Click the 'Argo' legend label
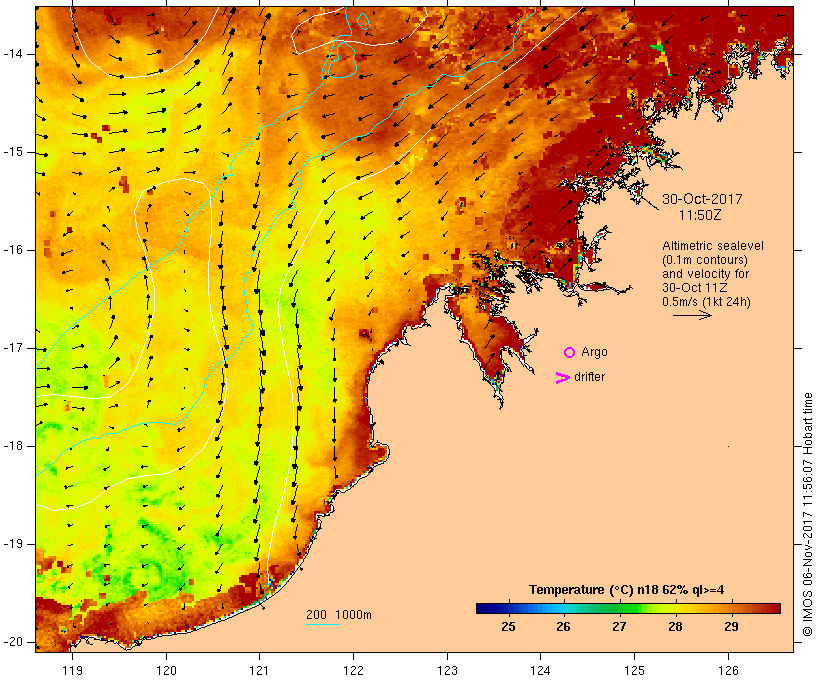 [x=595, y=352]
